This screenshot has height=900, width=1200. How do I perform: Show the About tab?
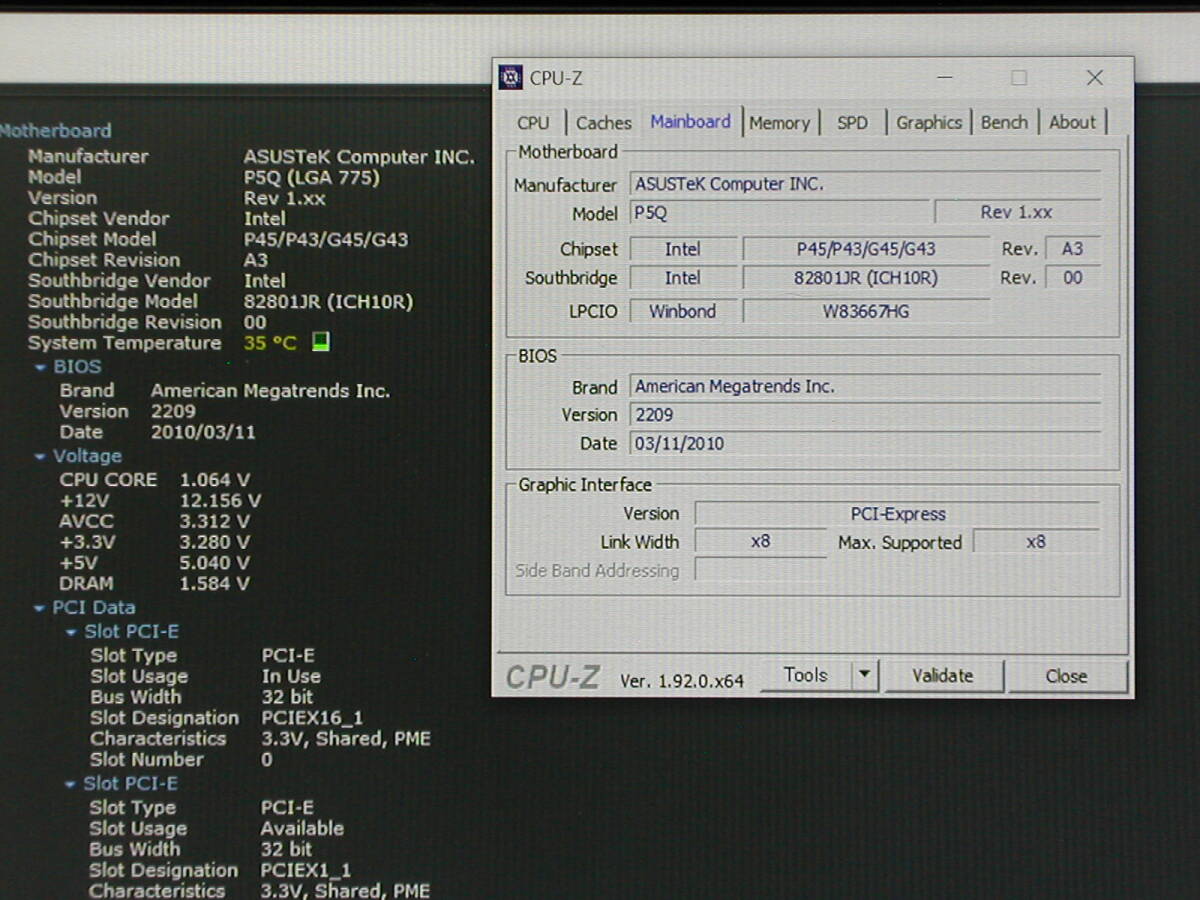1072,122
